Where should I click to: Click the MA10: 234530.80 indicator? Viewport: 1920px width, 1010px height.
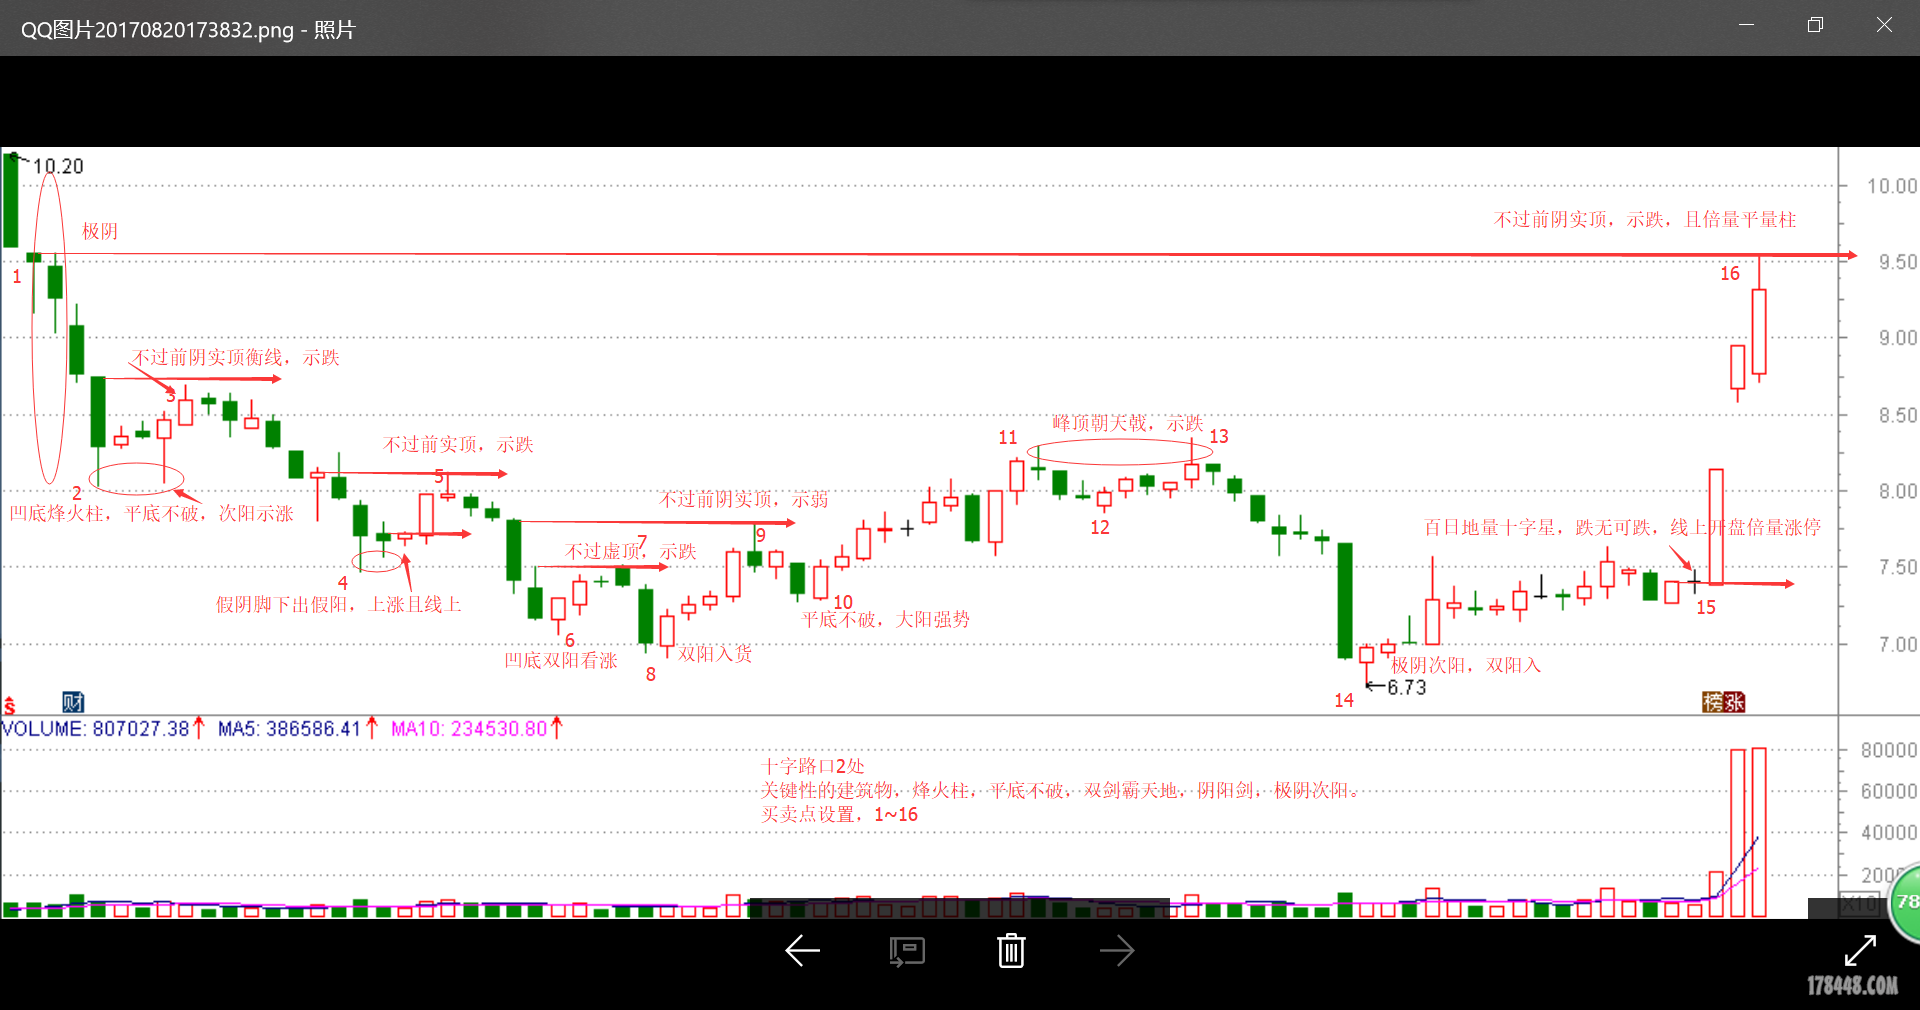pyautogui.click(x=469, y=728)
